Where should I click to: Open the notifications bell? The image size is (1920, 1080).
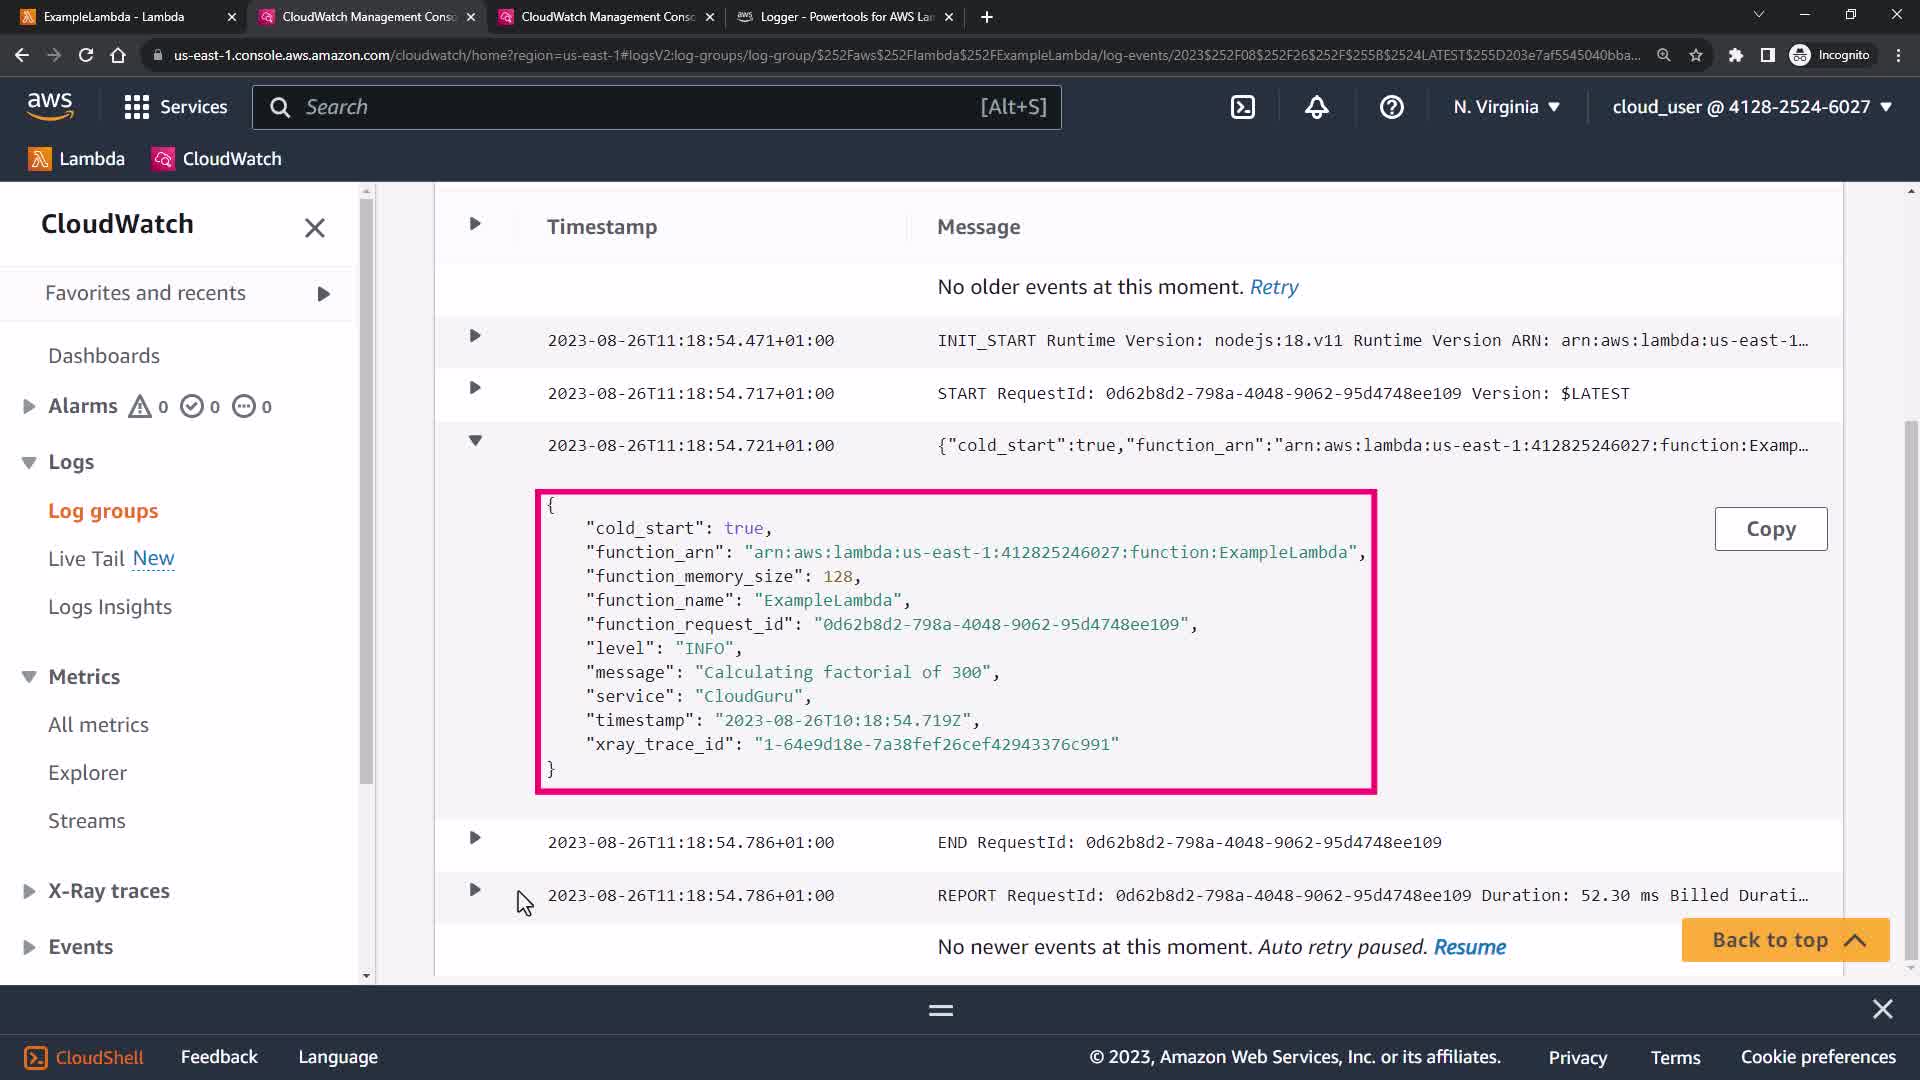(x=1317, y=107)
